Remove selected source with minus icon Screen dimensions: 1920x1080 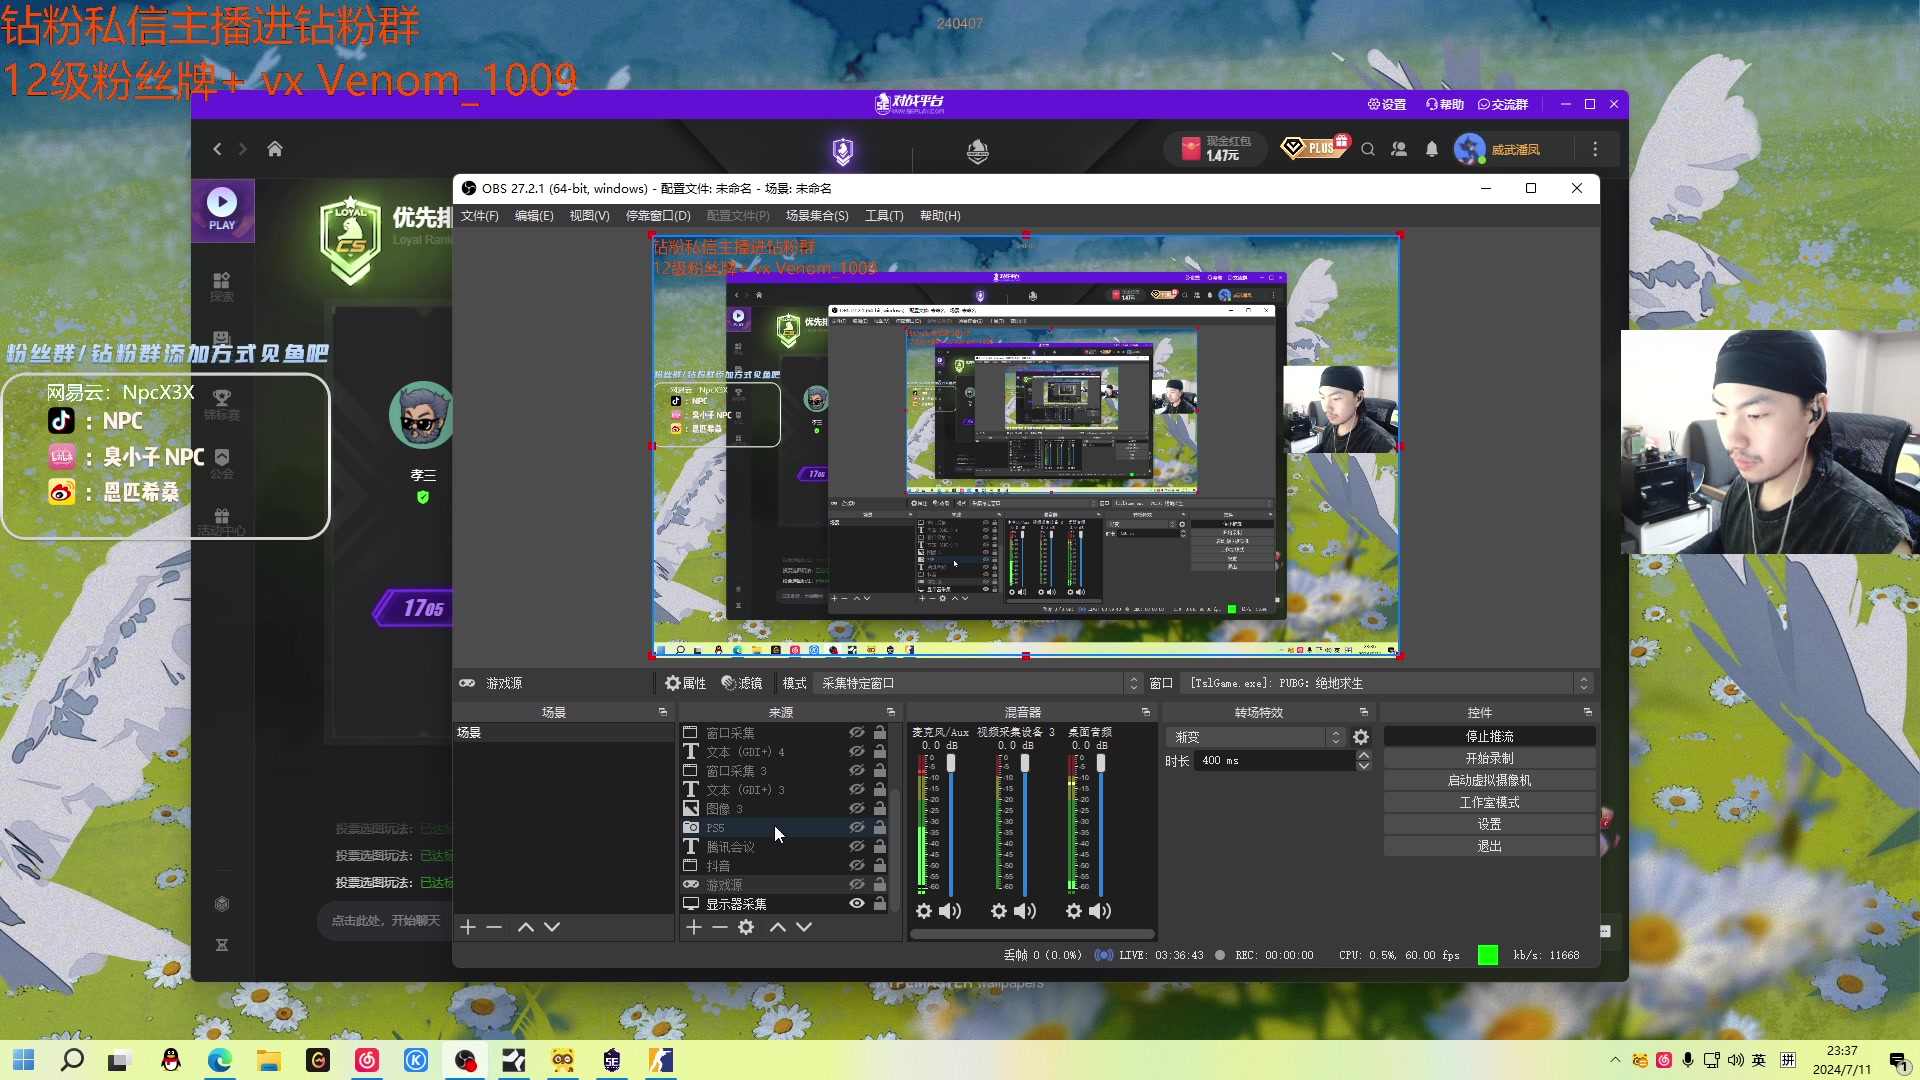click(x=720, y=927)
